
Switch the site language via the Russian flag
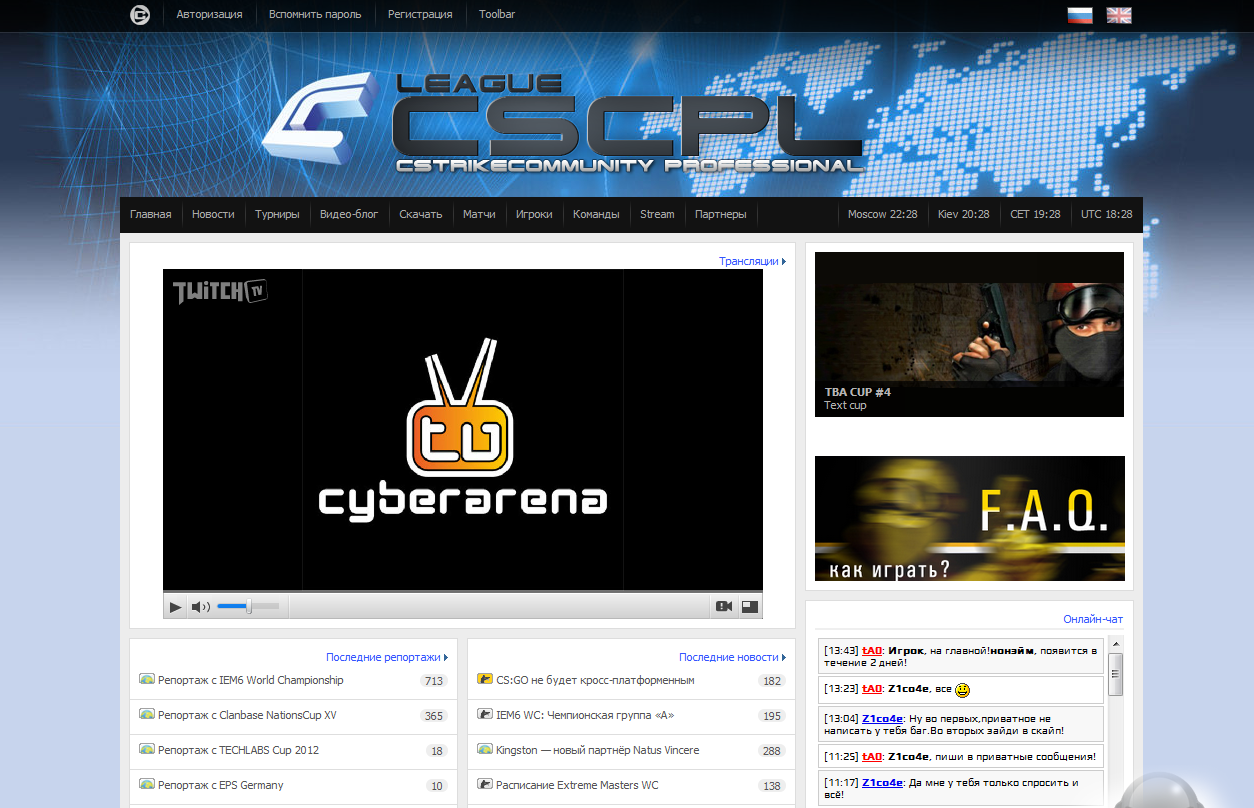(x=1080, y=15)
